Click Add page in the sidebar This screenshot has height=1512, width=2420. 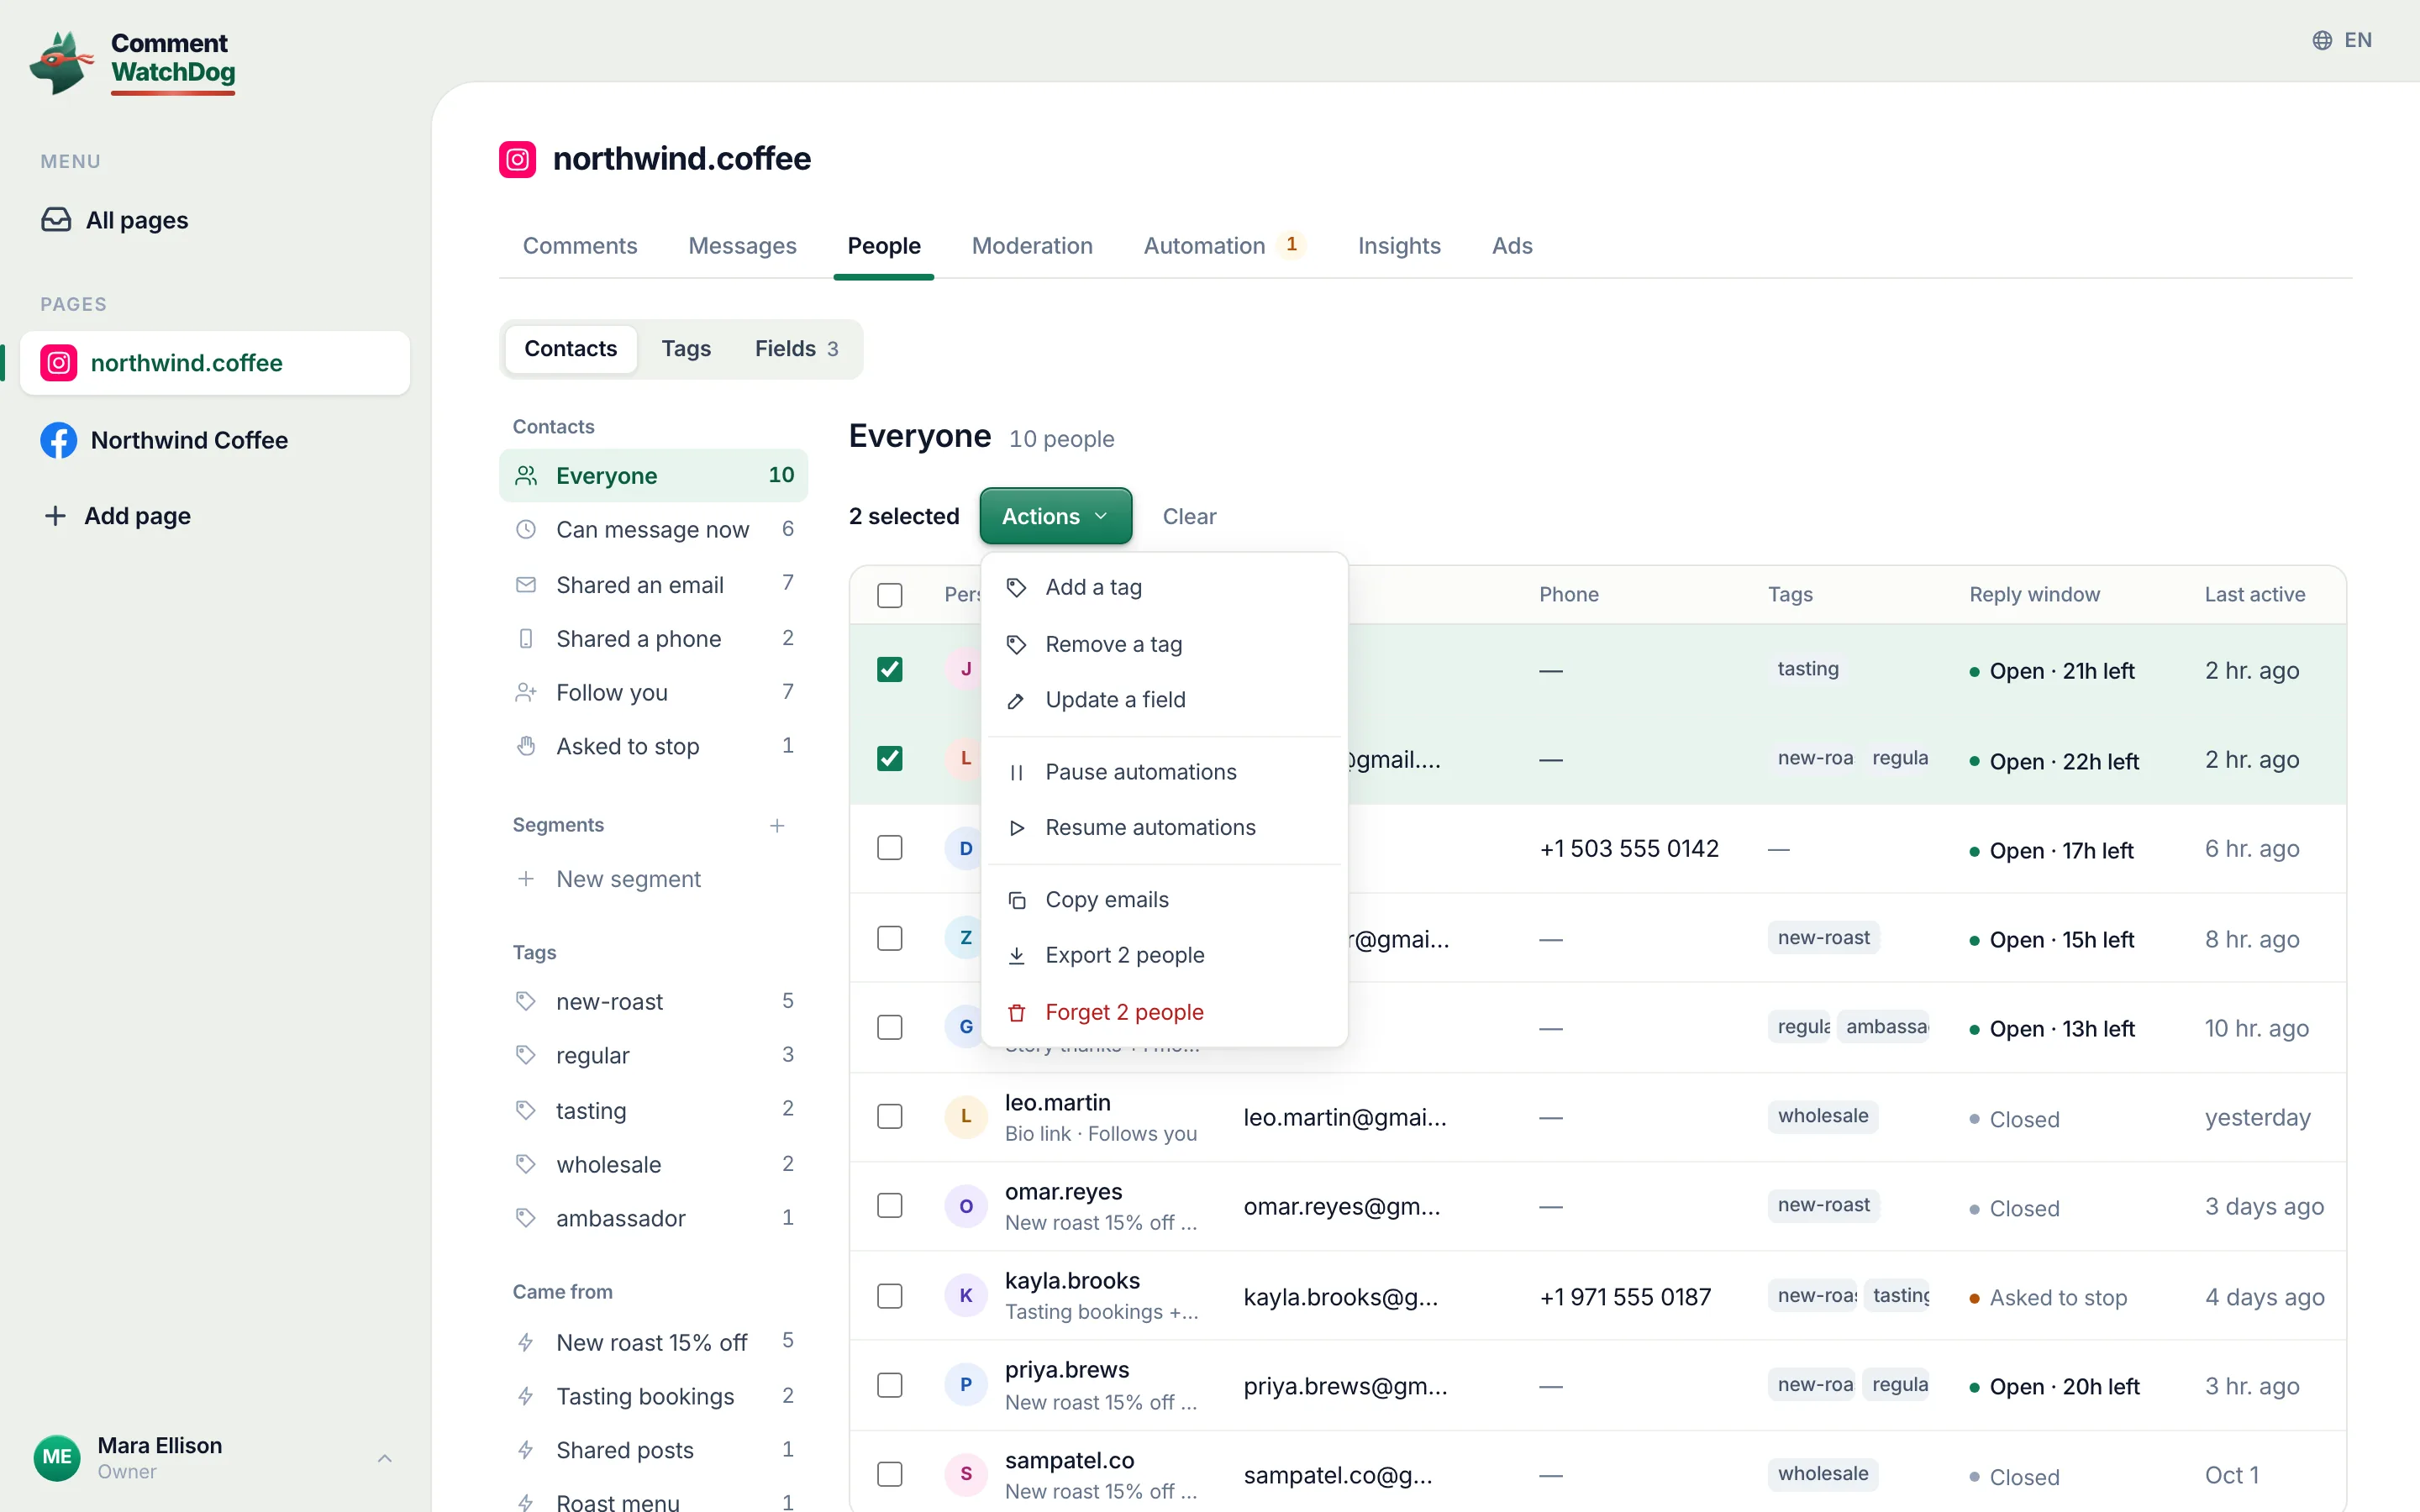tap(117, 516)
